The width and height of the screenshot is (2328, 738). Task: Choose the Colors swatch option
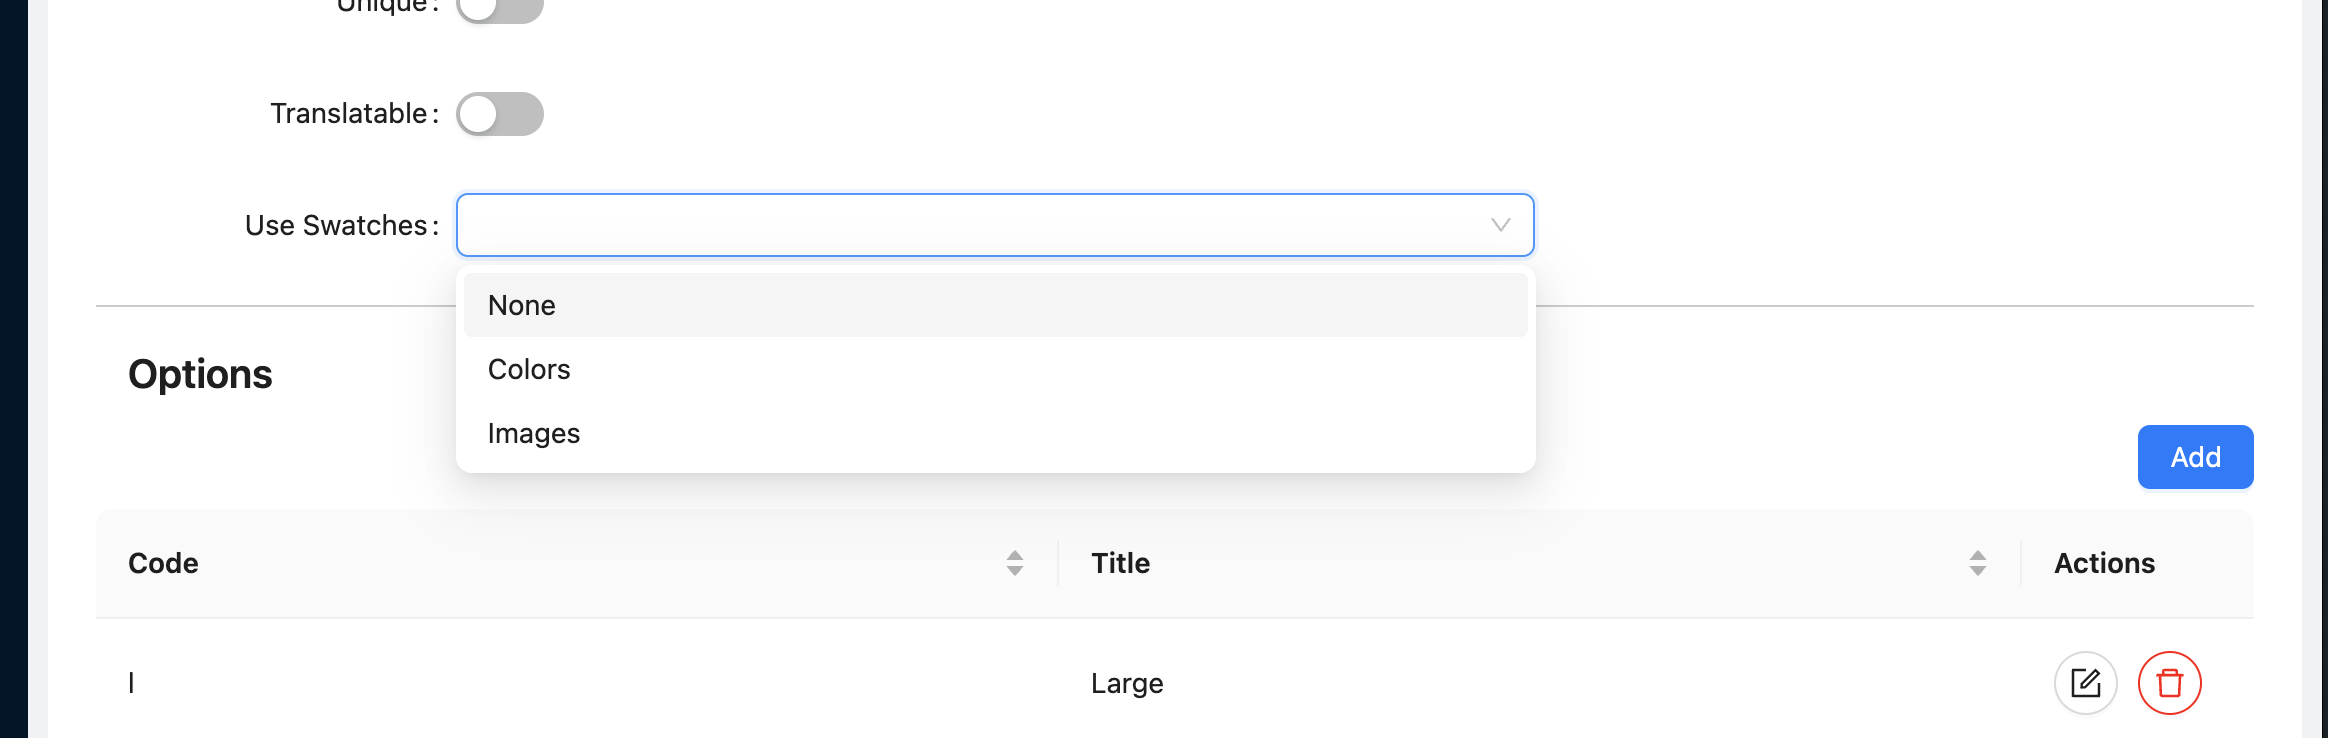point(529,369)
